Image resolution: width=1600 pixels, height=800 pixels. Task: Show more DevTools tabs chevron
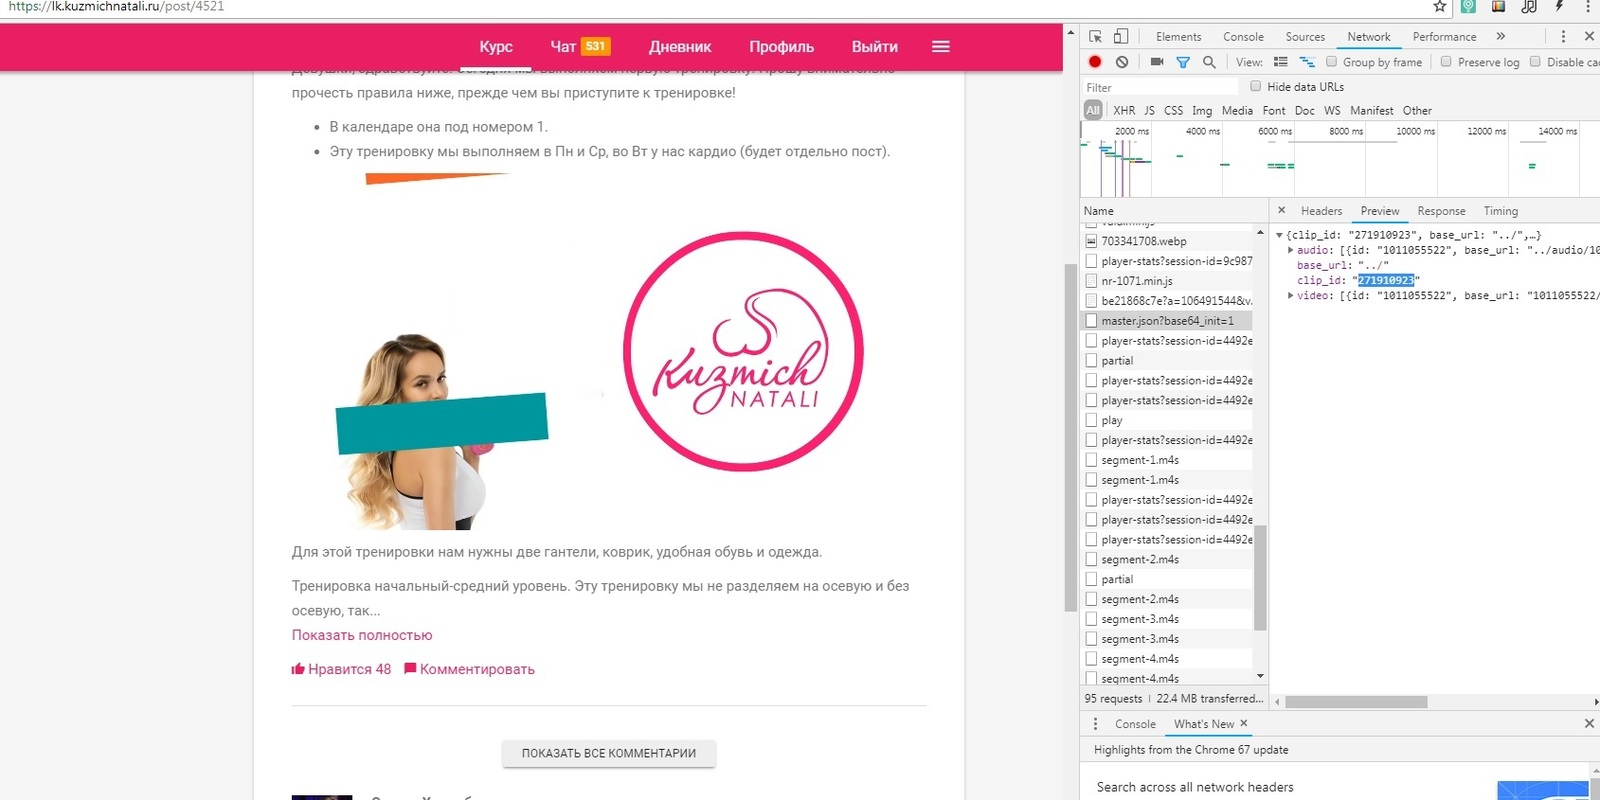tap(1500, 36)
